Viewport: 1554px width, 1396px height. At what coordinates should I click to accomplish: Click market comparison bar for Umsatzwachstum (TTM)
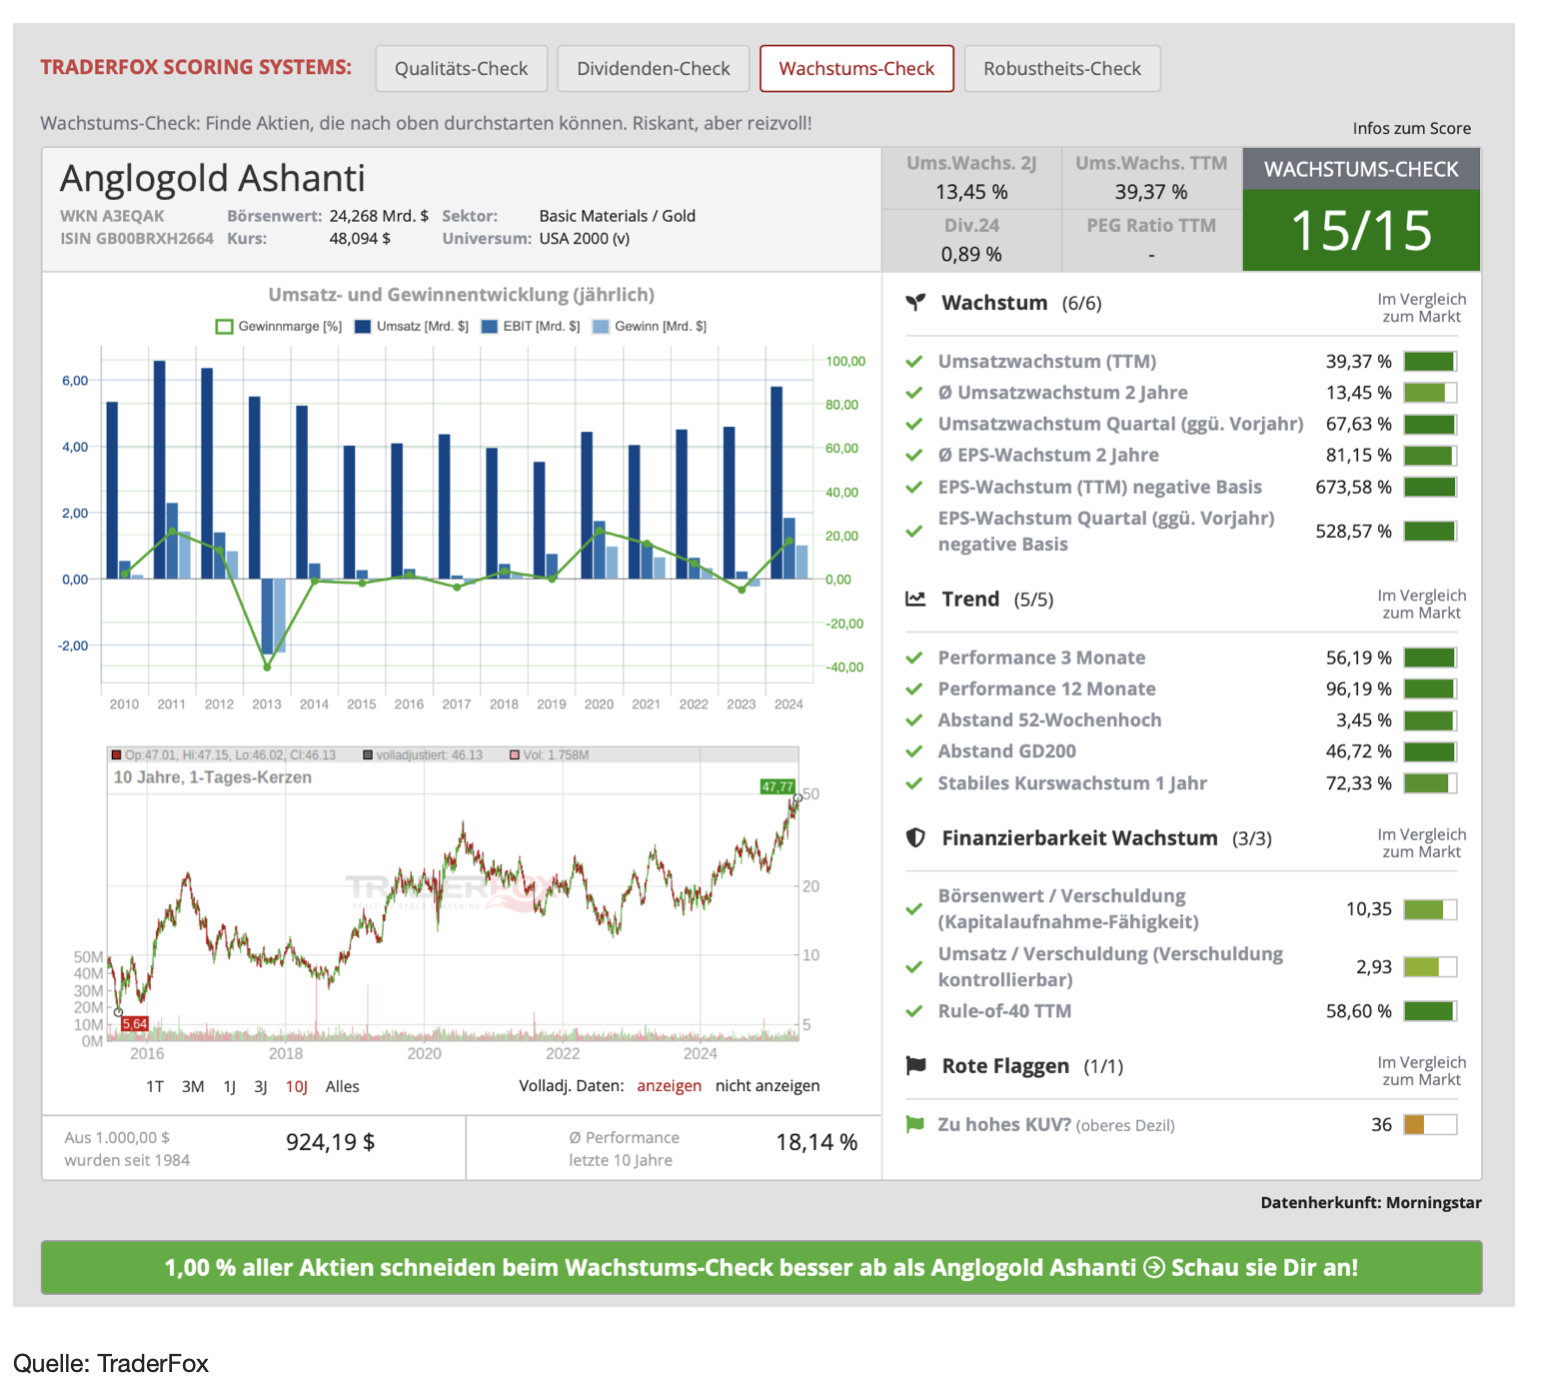(x=1430, y=361)
